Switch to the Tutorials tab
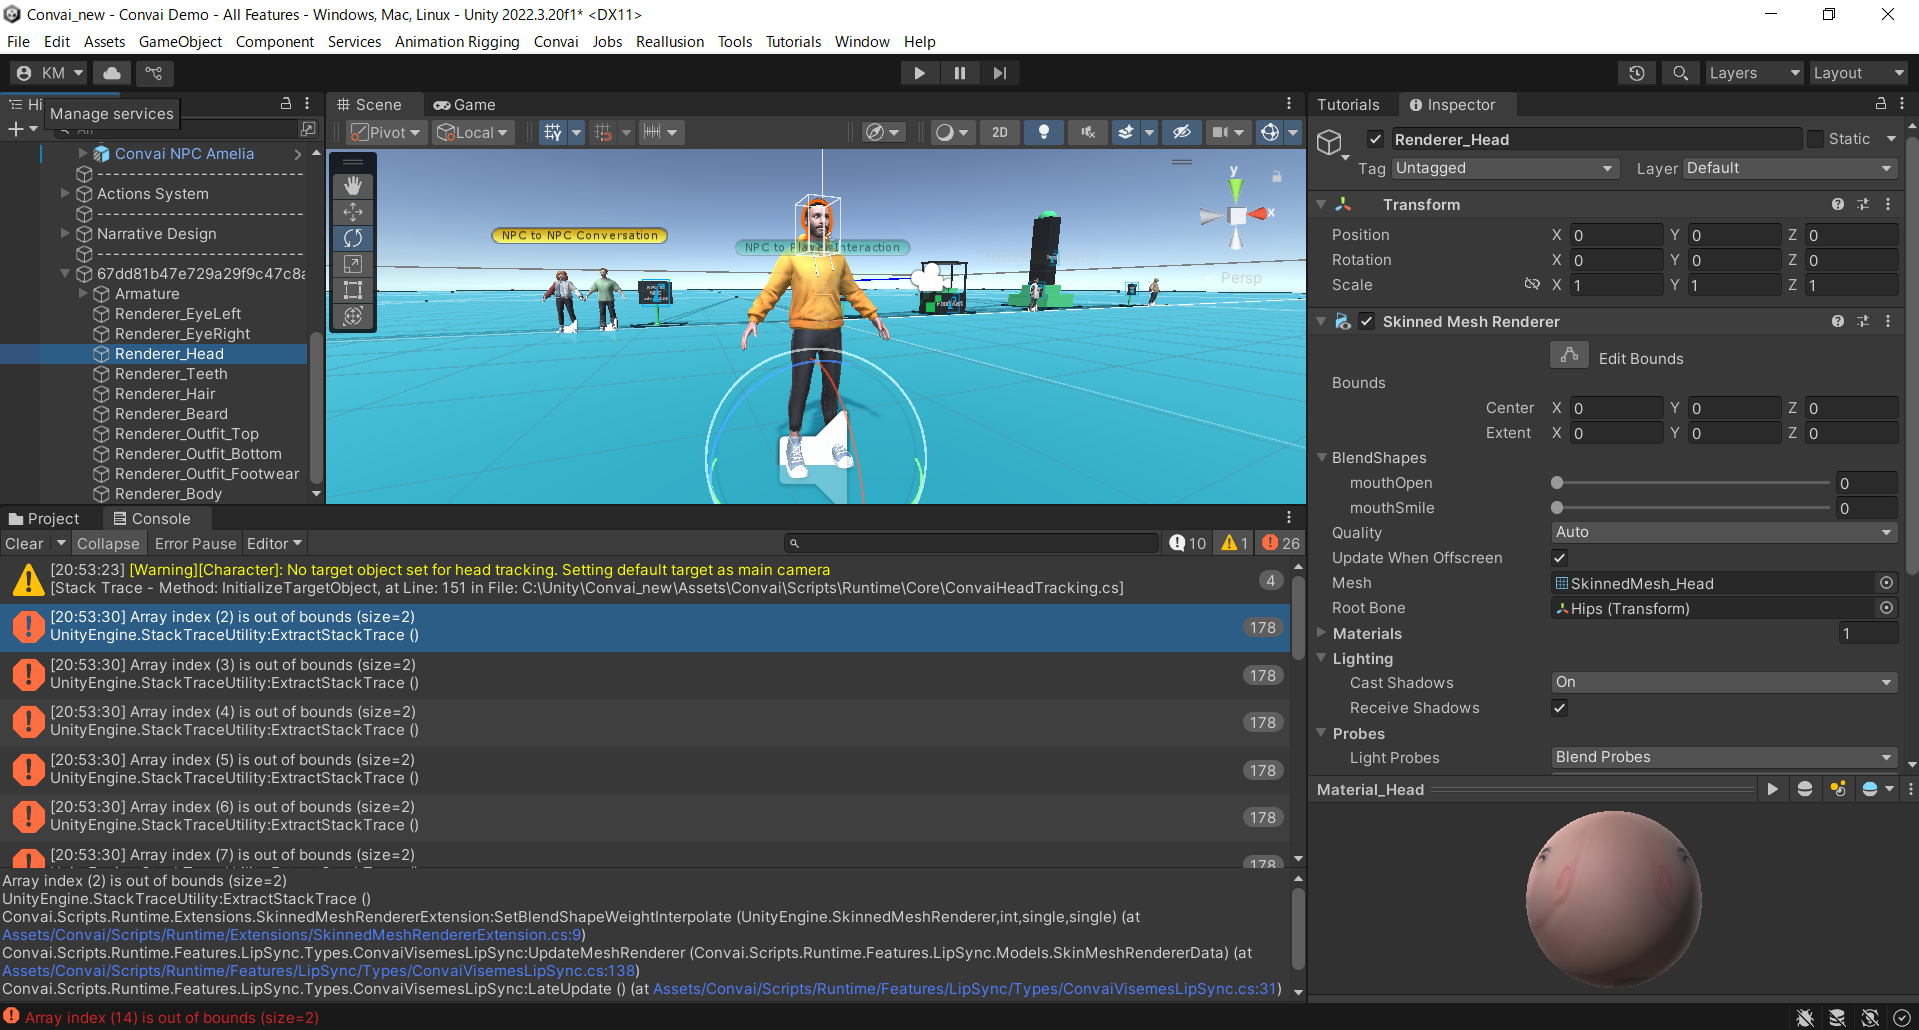 coord(1348,104)
